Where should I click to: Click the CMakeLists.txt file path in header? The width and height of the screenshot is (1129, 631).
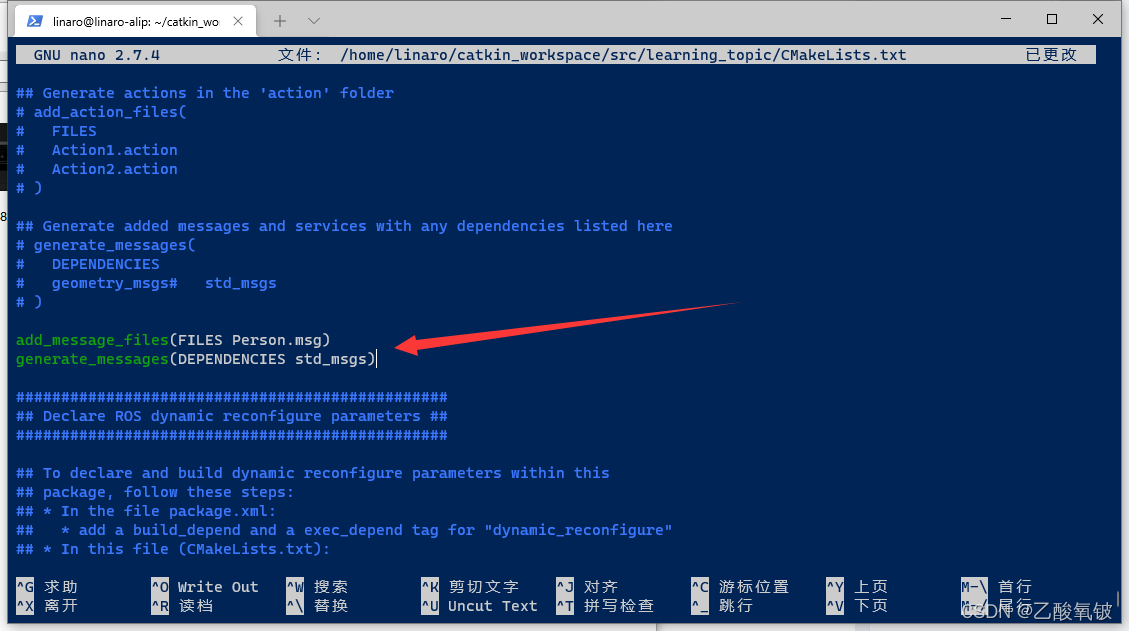pos(623,55)
